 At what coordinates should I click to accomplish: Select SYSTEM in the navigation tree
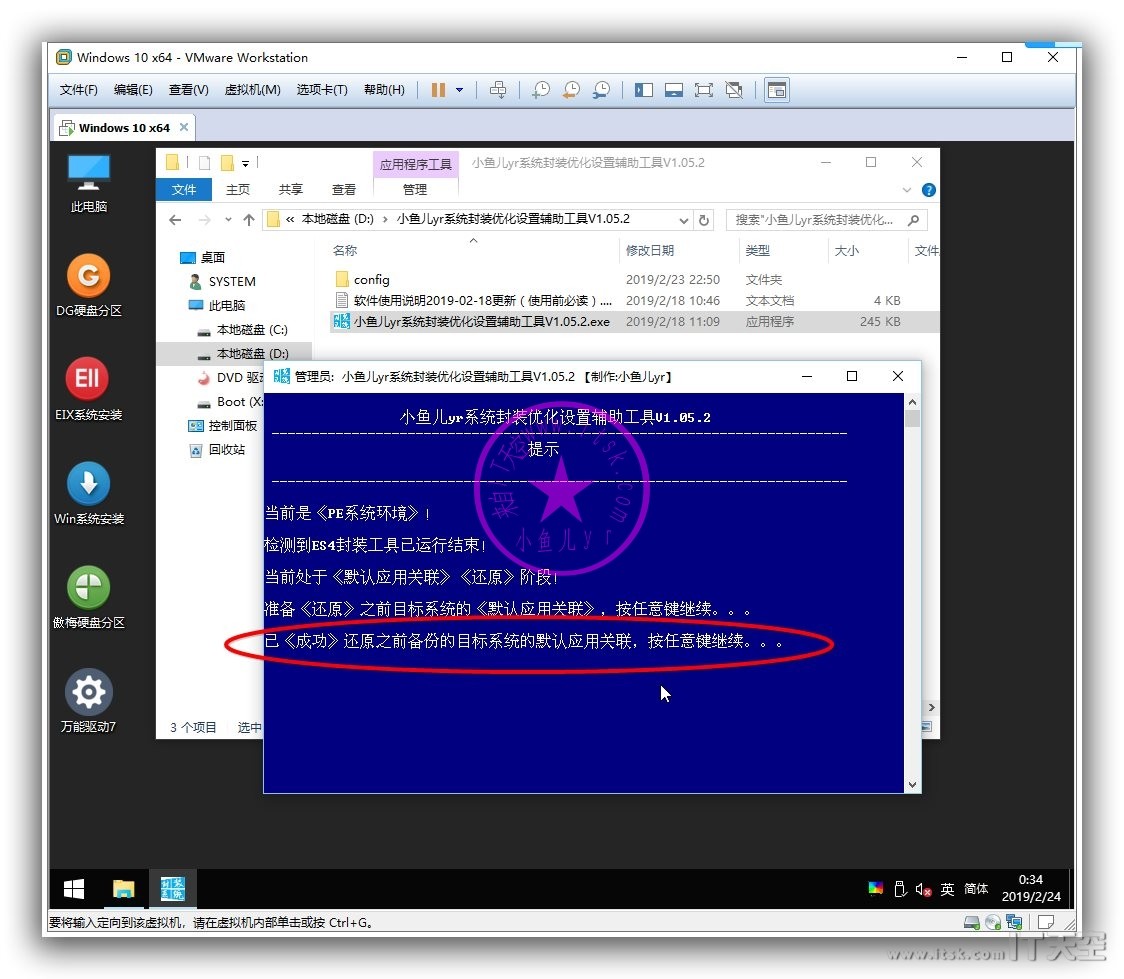pos(222,282)
